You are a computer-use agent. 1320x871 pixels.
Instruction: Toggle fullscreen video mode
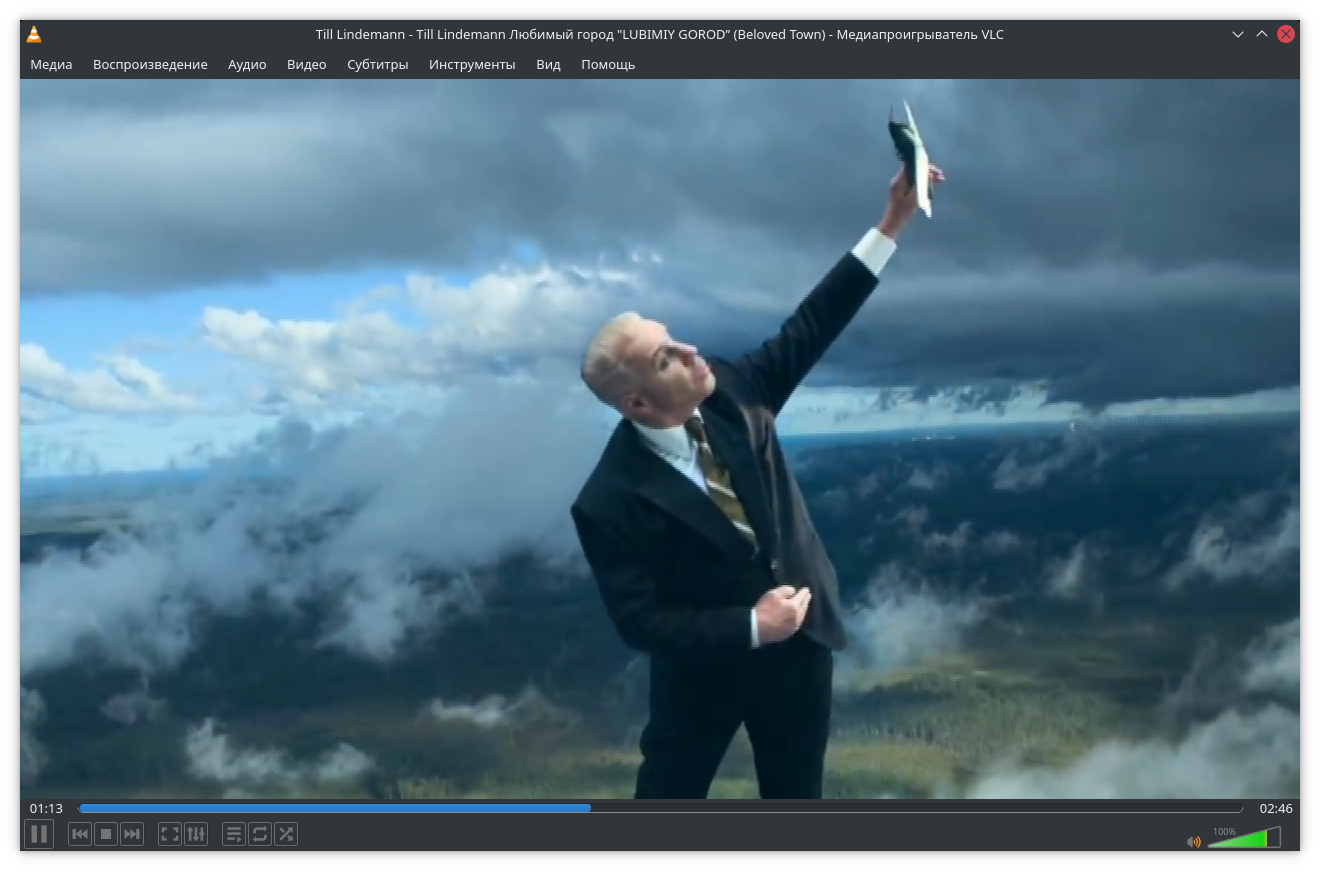point(170,834)
